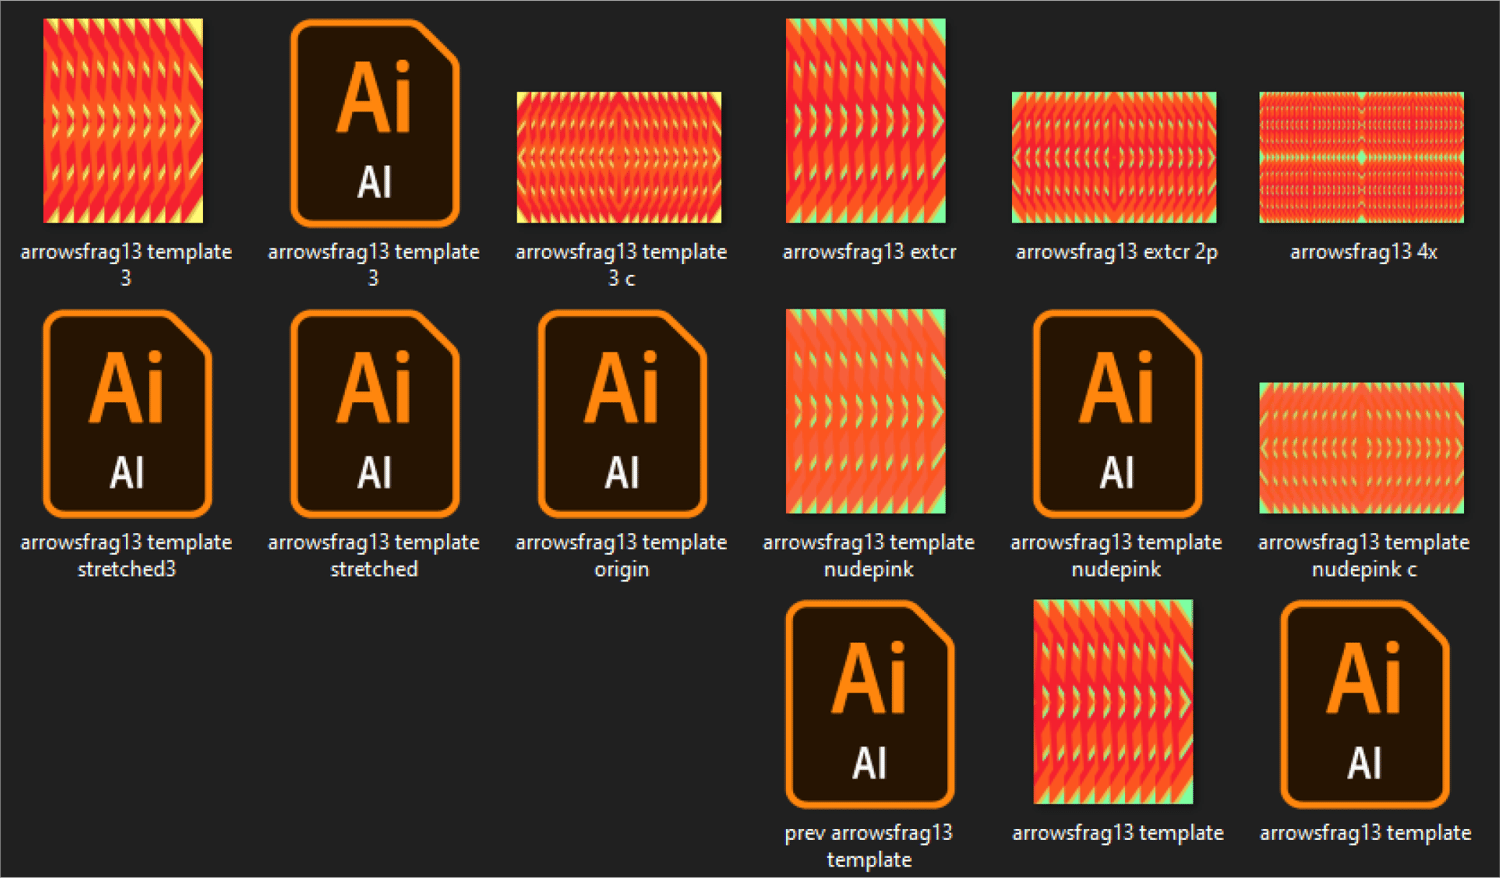This screenshot has height=878, width=1500.
Task: Click the 'arrowsfrag13 template' name under the Illustrator icon
Action: [x=1365, y=833]
